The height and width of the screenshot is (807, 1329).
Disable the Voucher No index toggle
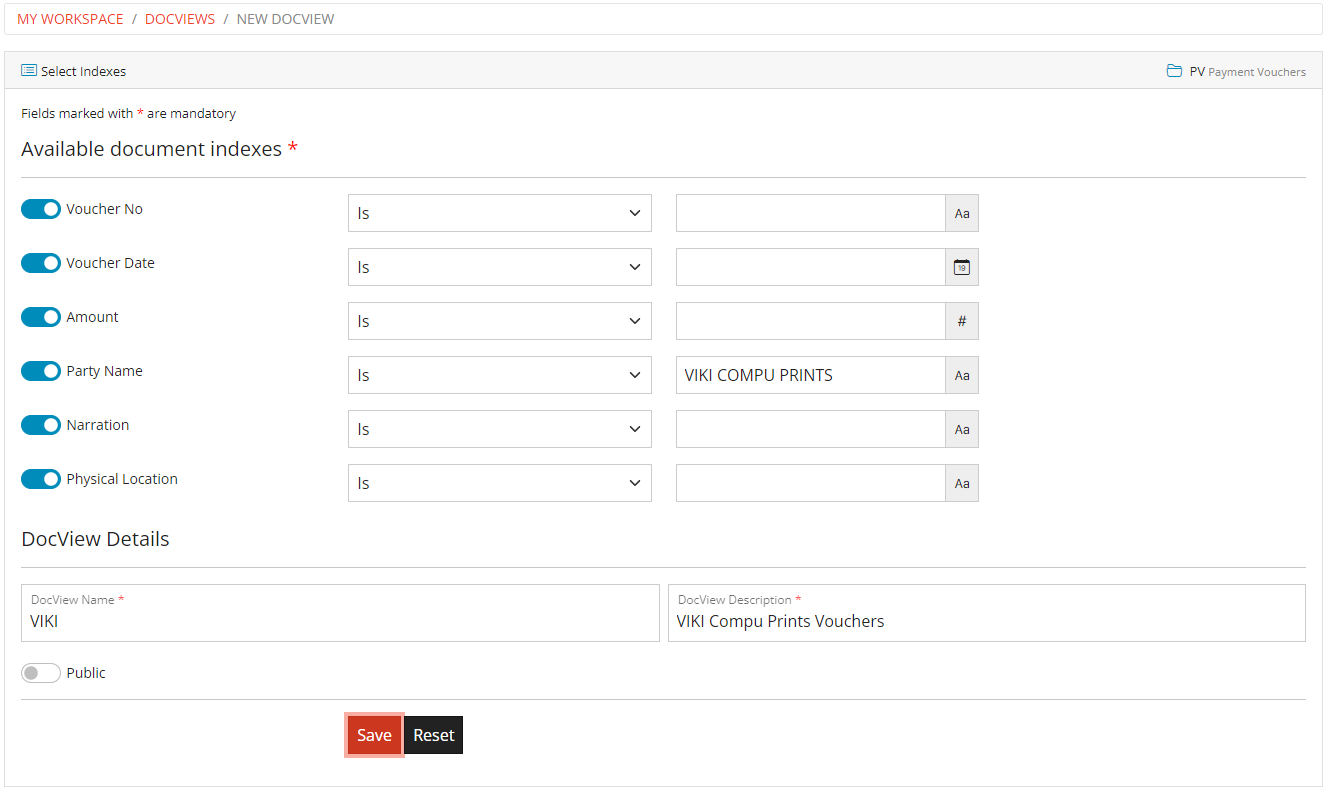coord(41,209)
